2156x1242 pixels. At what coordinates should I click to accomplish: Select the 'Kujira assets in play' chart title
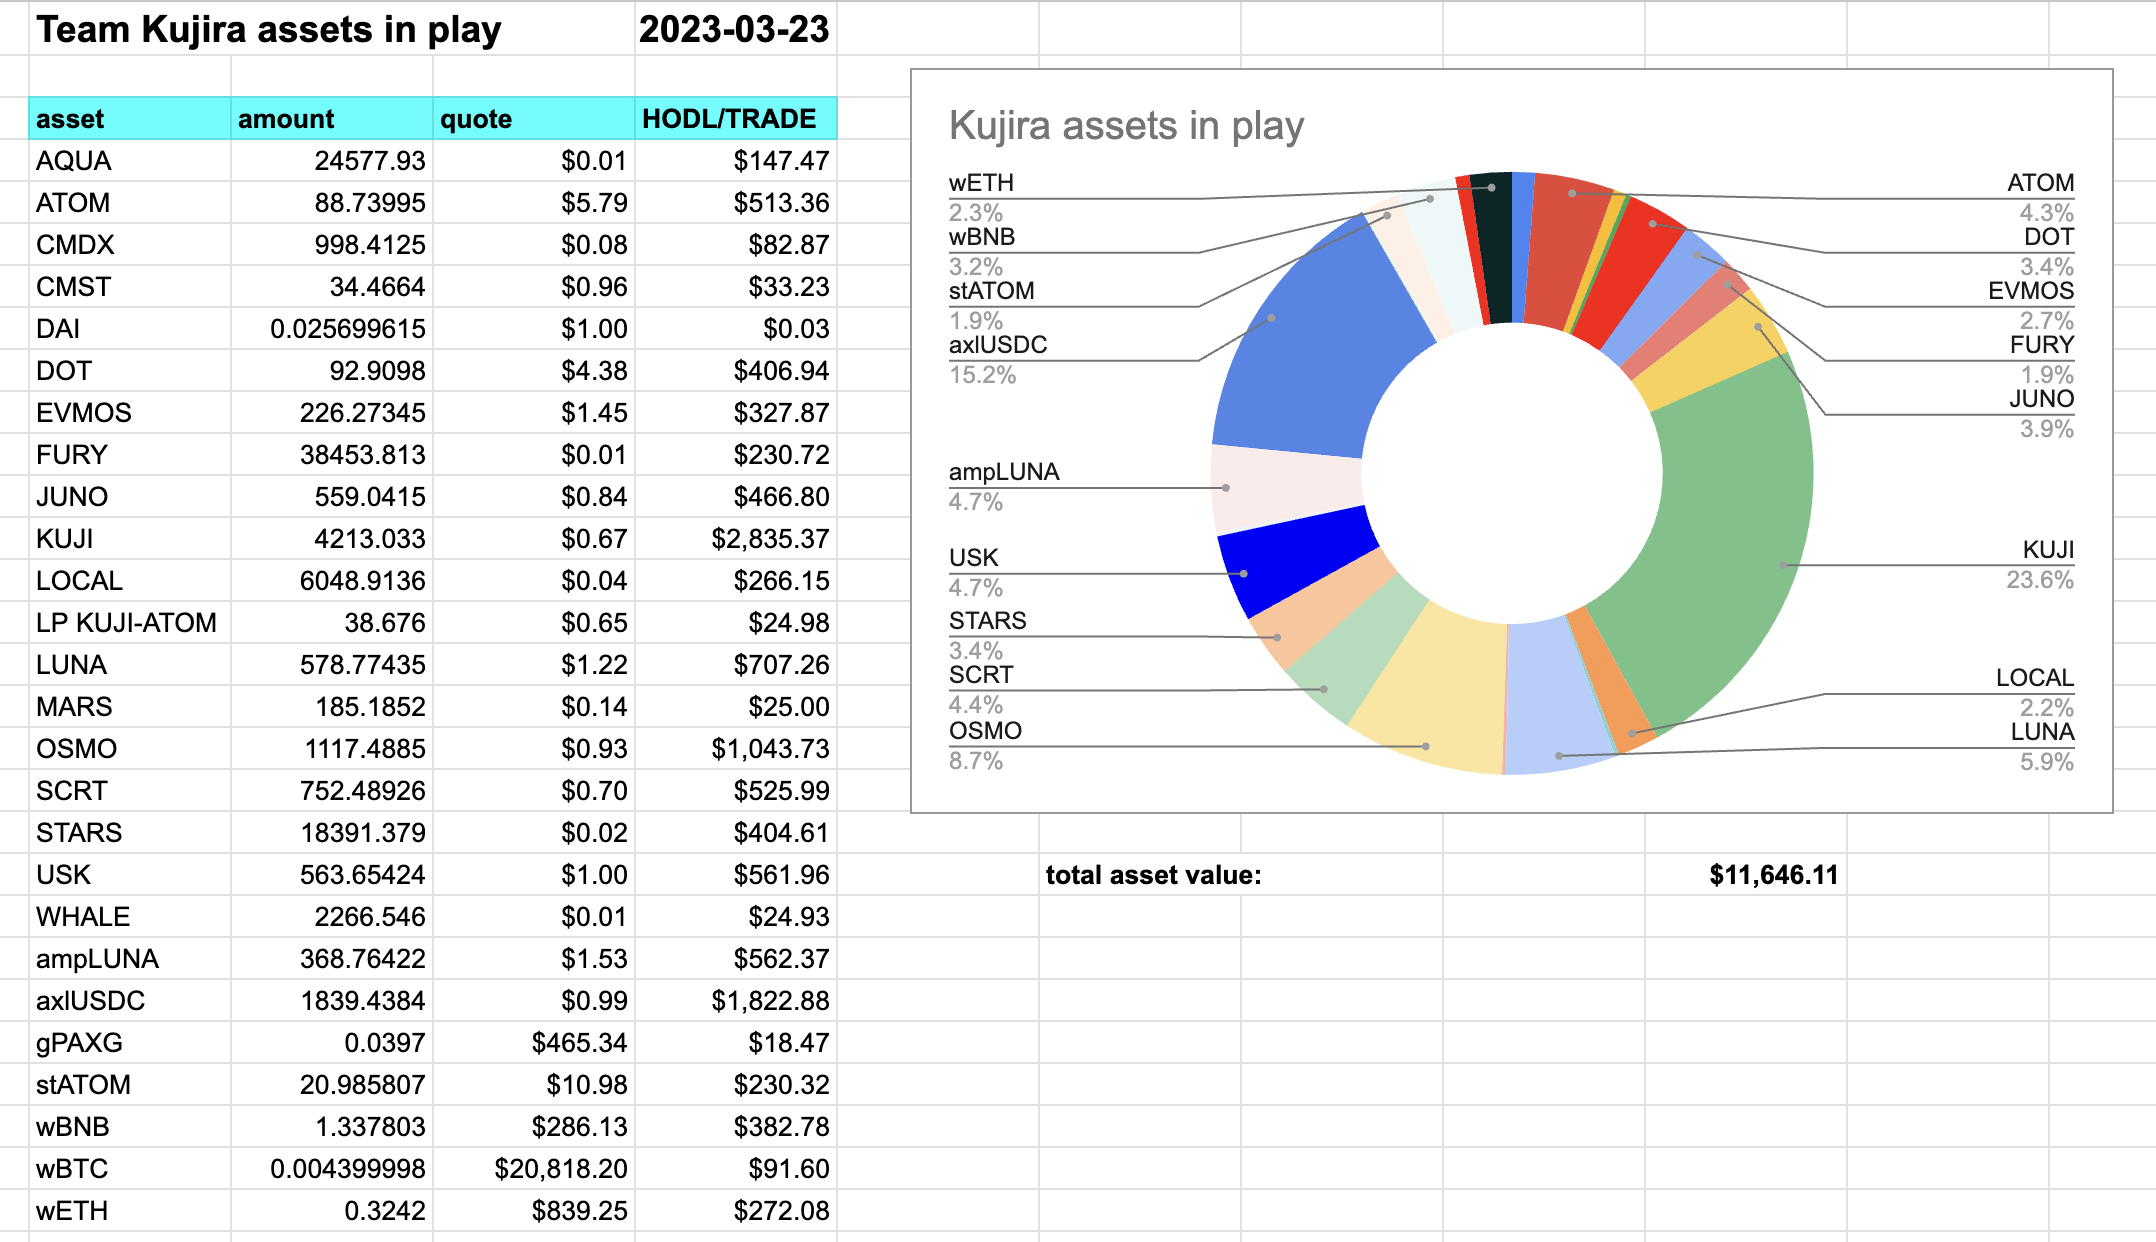1126,127
